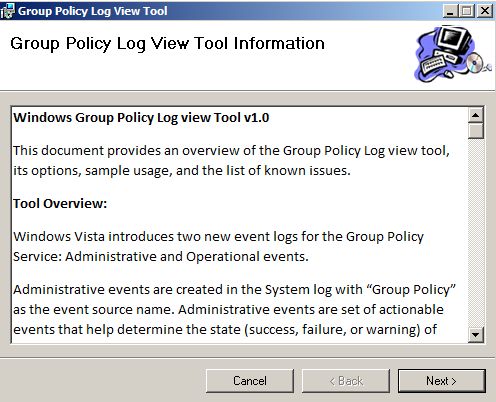Click the line 'its options, sample usage, and the list'
Screen dimensions: 496x402
182,171
